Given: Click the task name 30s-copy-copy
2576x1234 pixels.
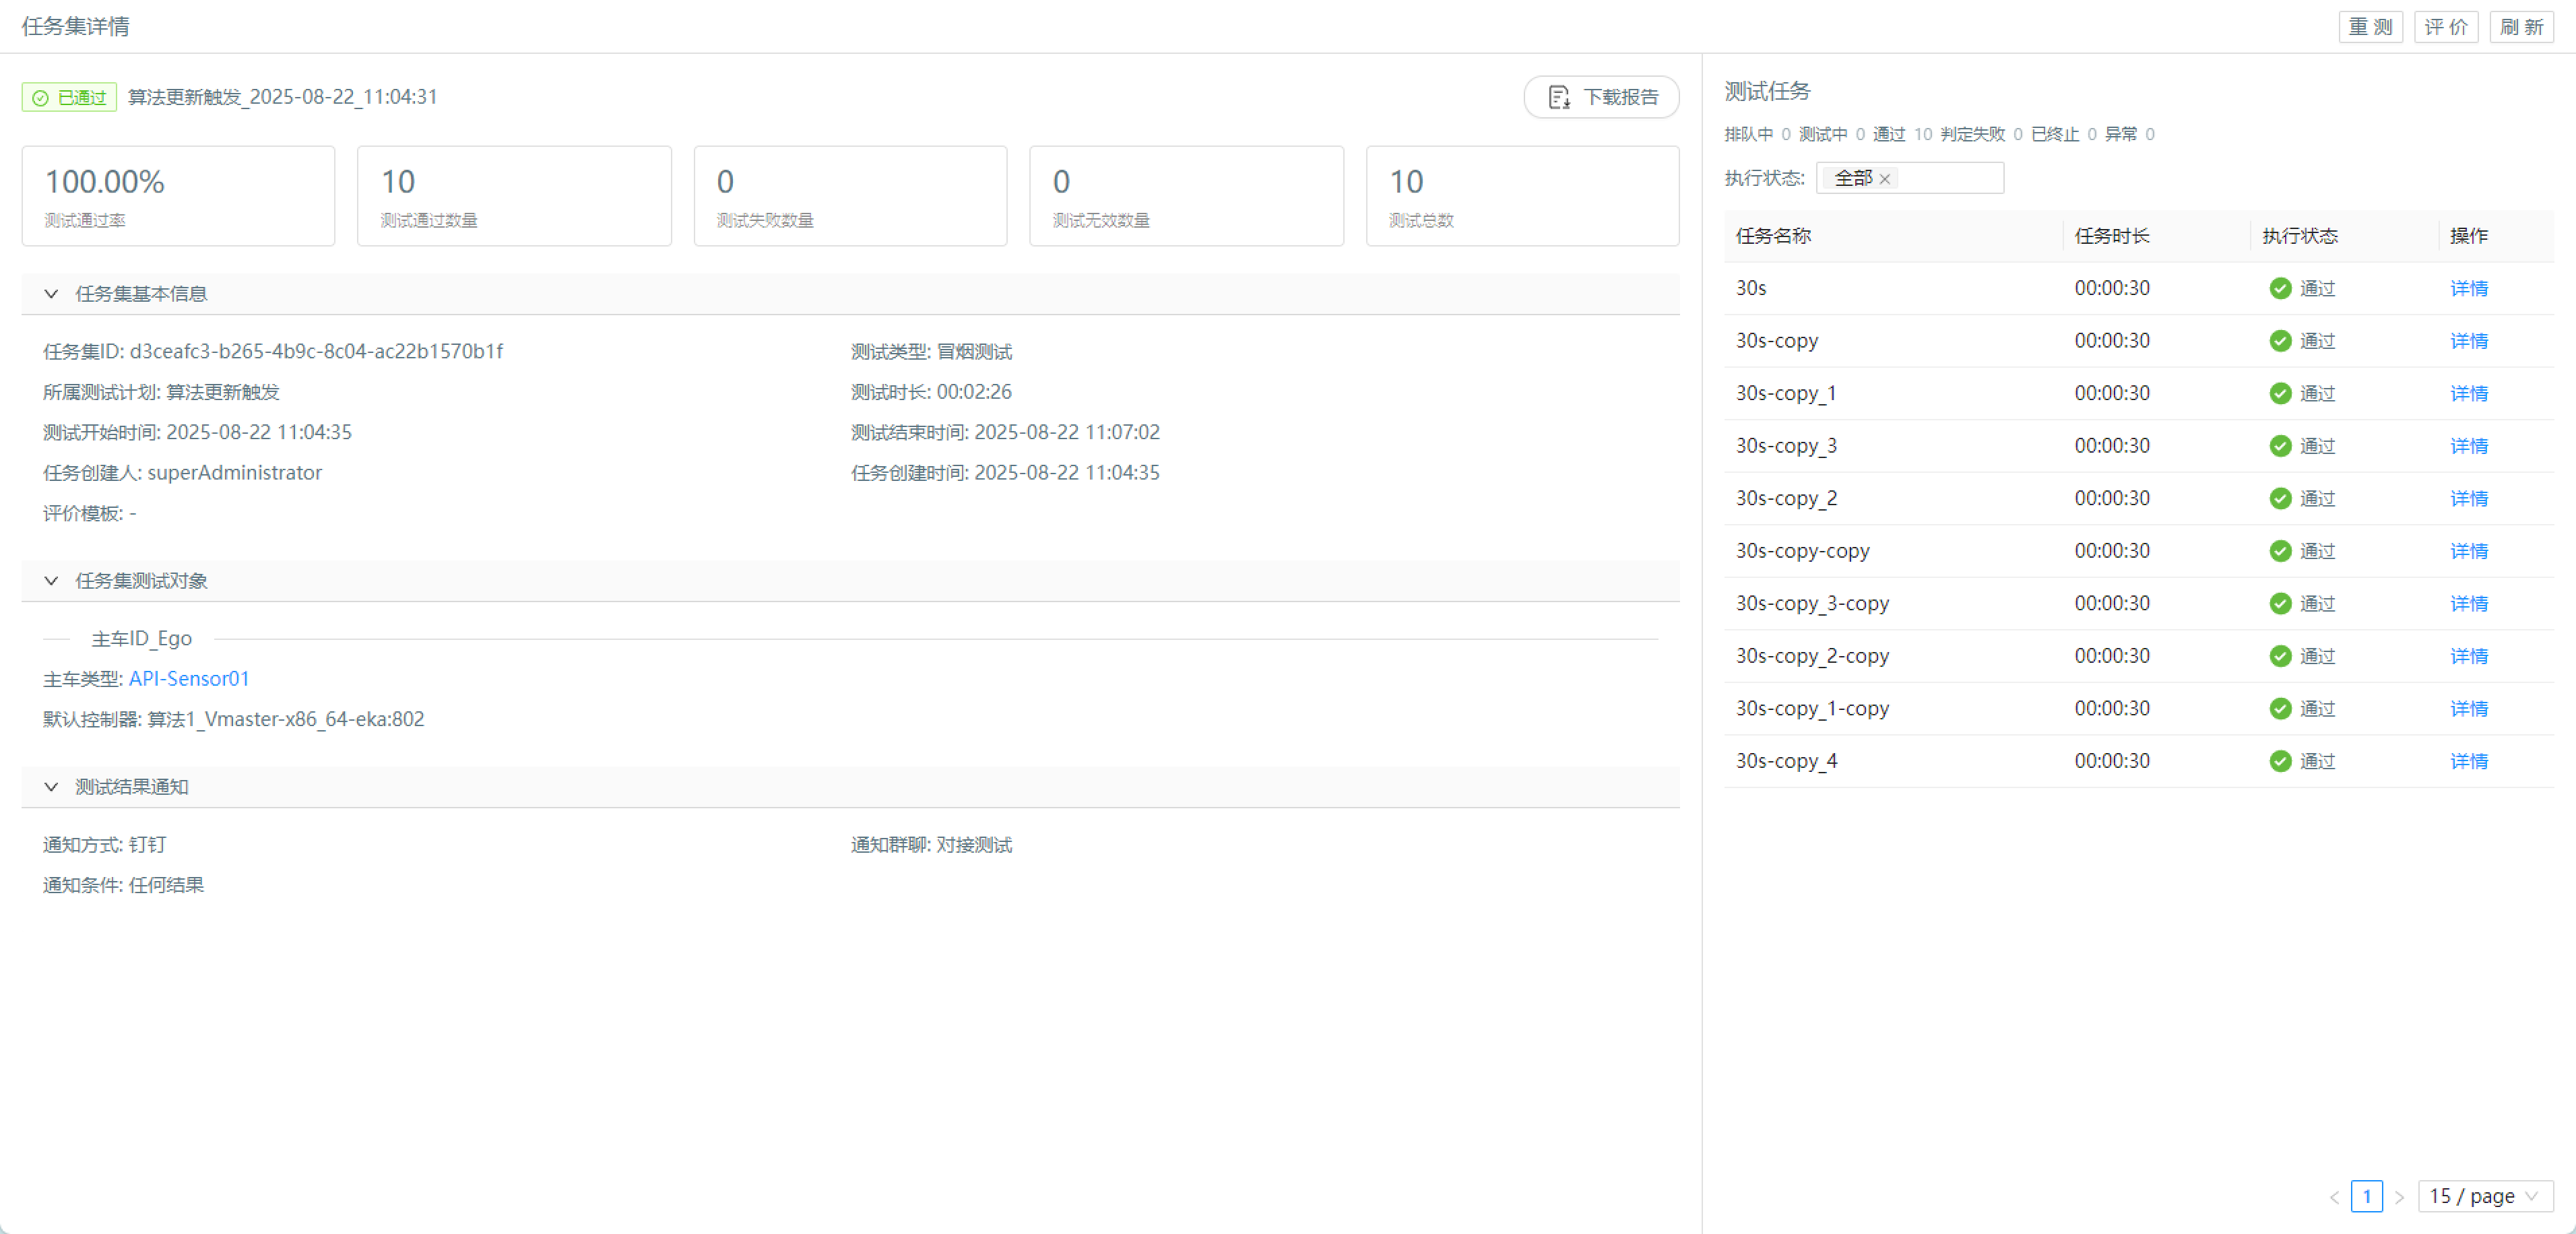Looking at the screenshot, I should 1802,551.
